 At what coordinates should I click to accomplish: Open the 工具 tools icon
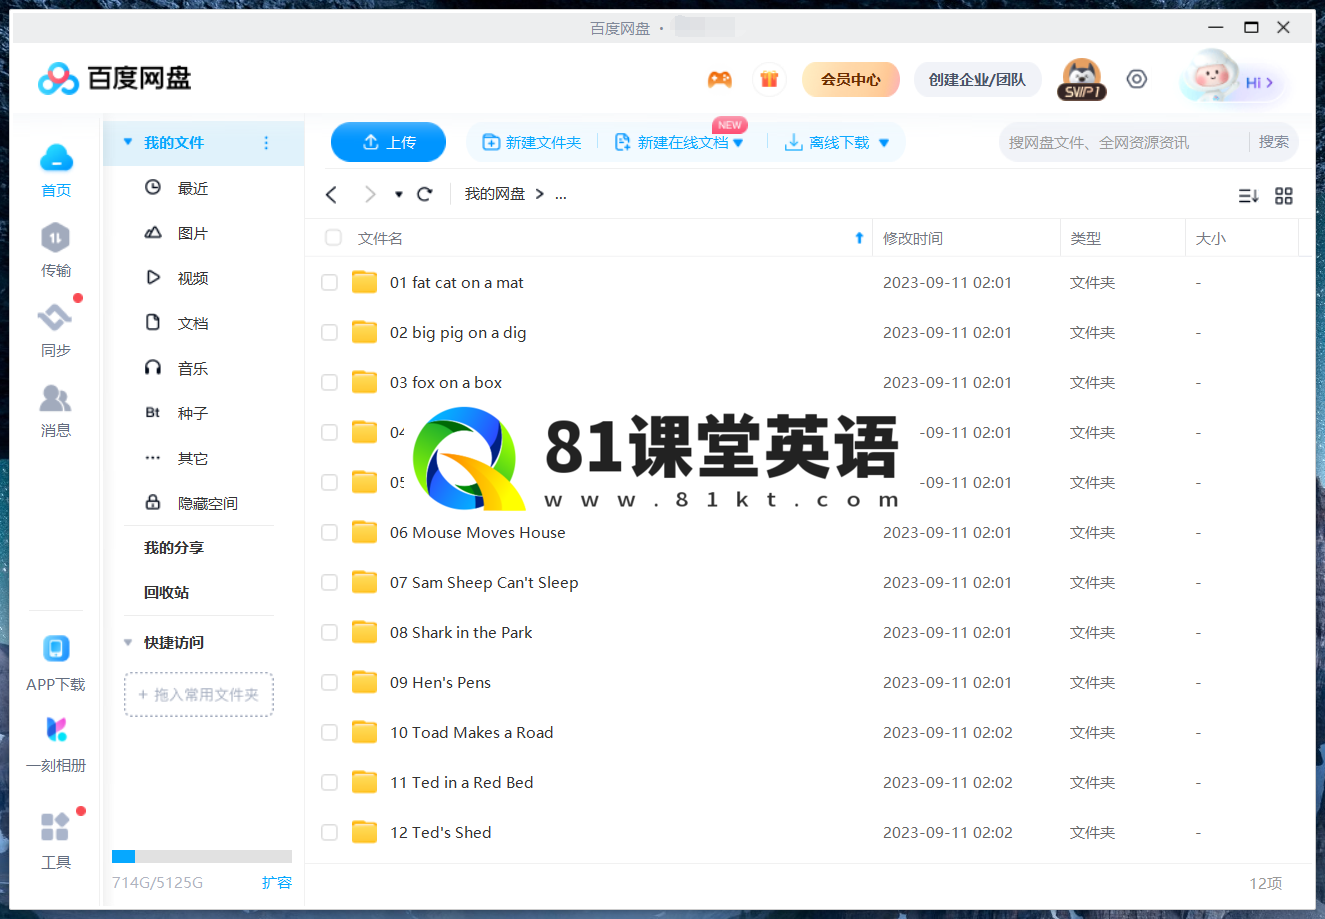pos(56,826)
